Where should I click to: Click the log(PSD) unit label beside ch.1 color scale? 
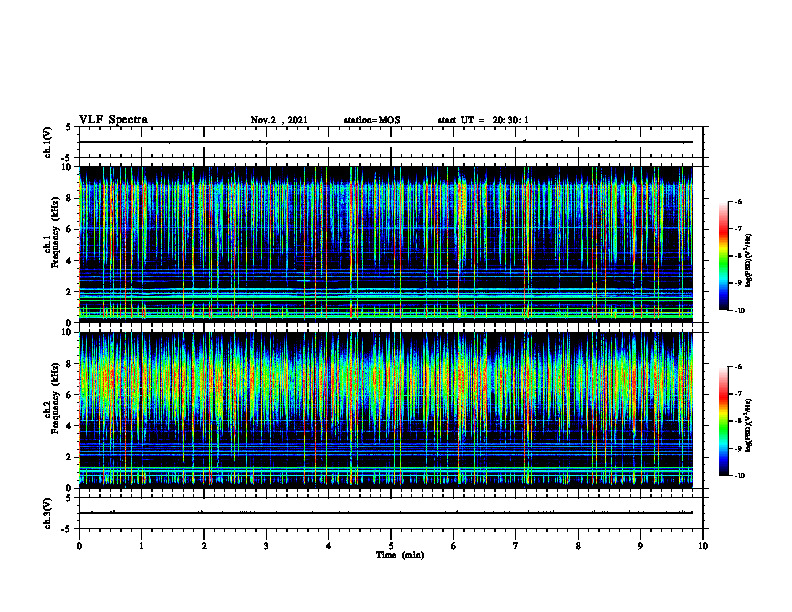750,261
